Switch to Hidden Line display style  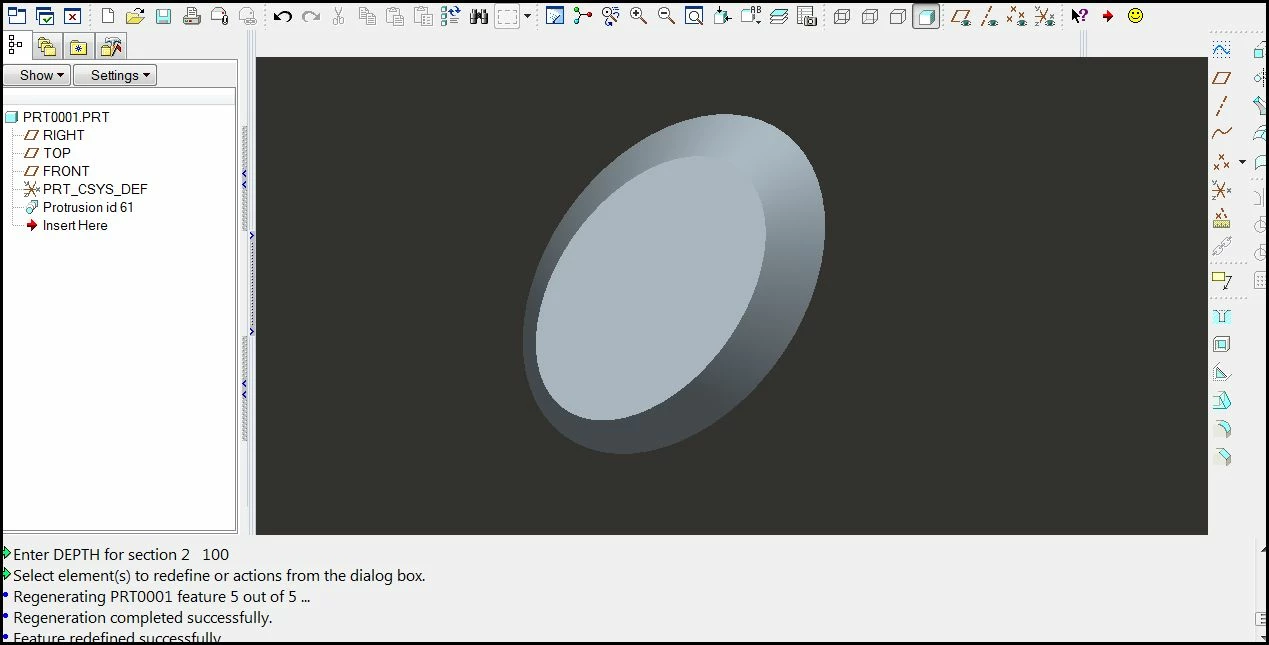pyautogui.click(x=870, y=16)
